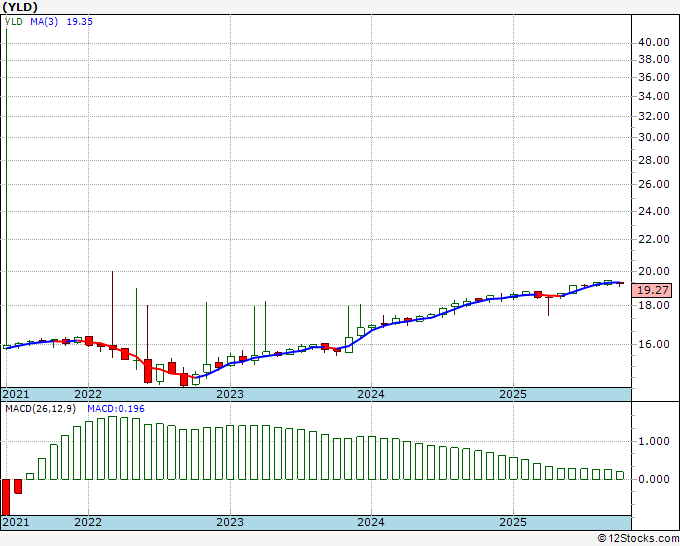Click the 1.000 MACD axis label

(654, 441)
